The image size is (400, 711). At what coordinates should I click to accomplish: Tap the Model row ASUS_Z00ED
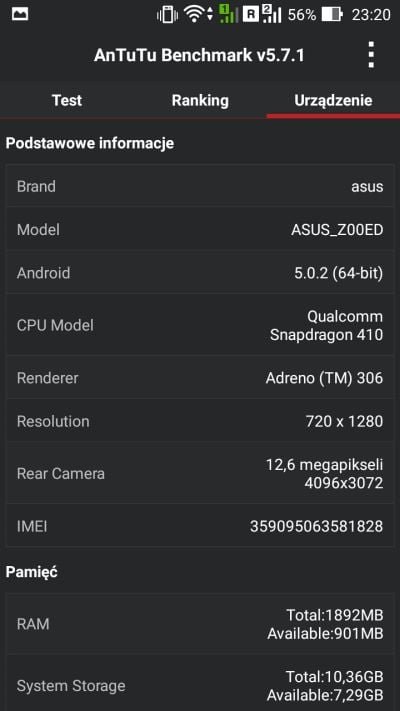point(200,229)
